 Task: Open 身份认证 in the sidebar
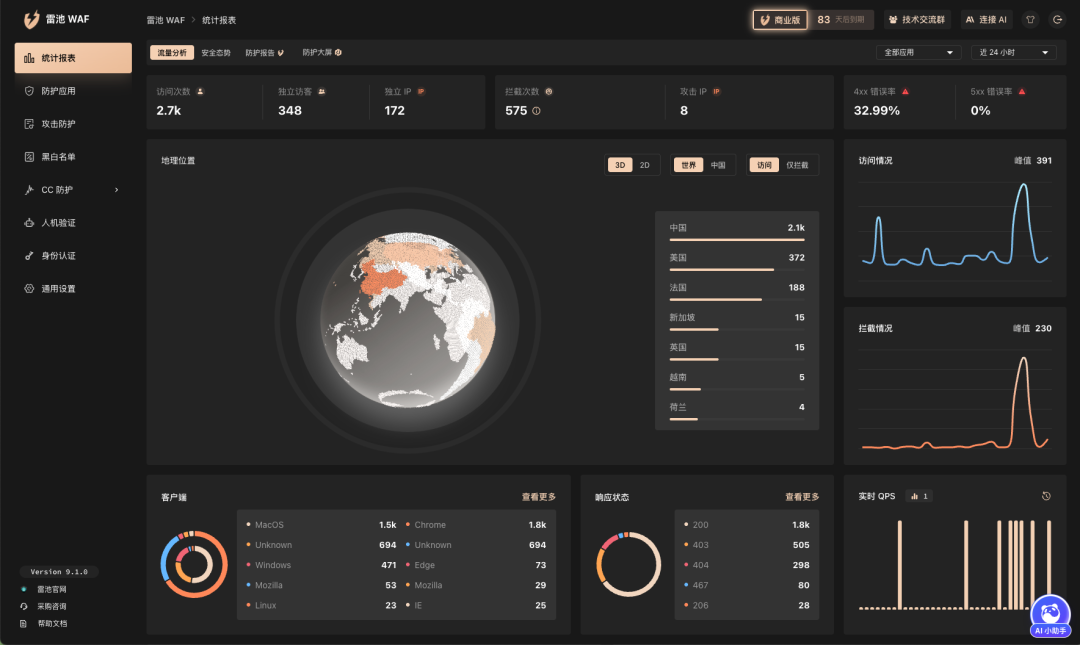pyautogui.click(x=73, y=256)
